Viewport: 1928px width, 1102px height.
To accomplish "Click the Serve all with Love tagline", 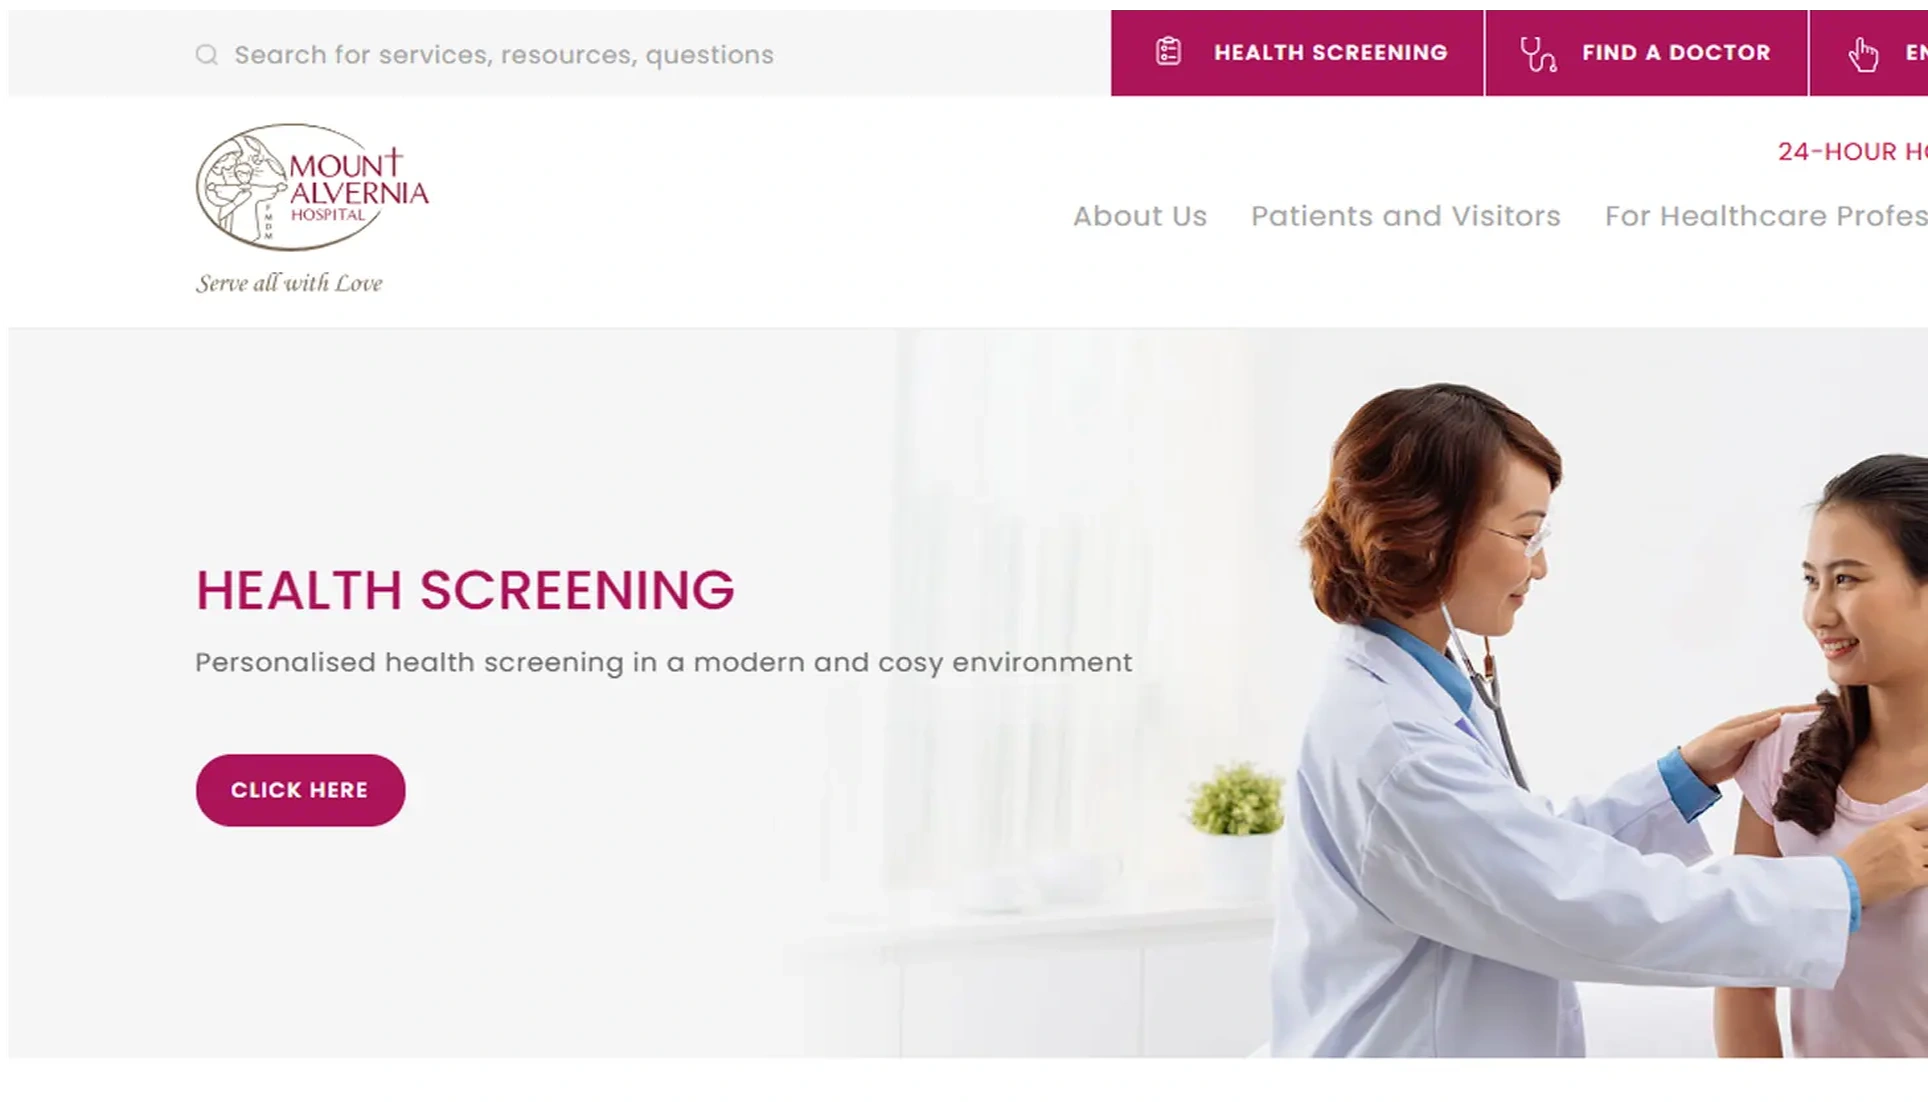I will pyautogui.click(x=289, y=283).
